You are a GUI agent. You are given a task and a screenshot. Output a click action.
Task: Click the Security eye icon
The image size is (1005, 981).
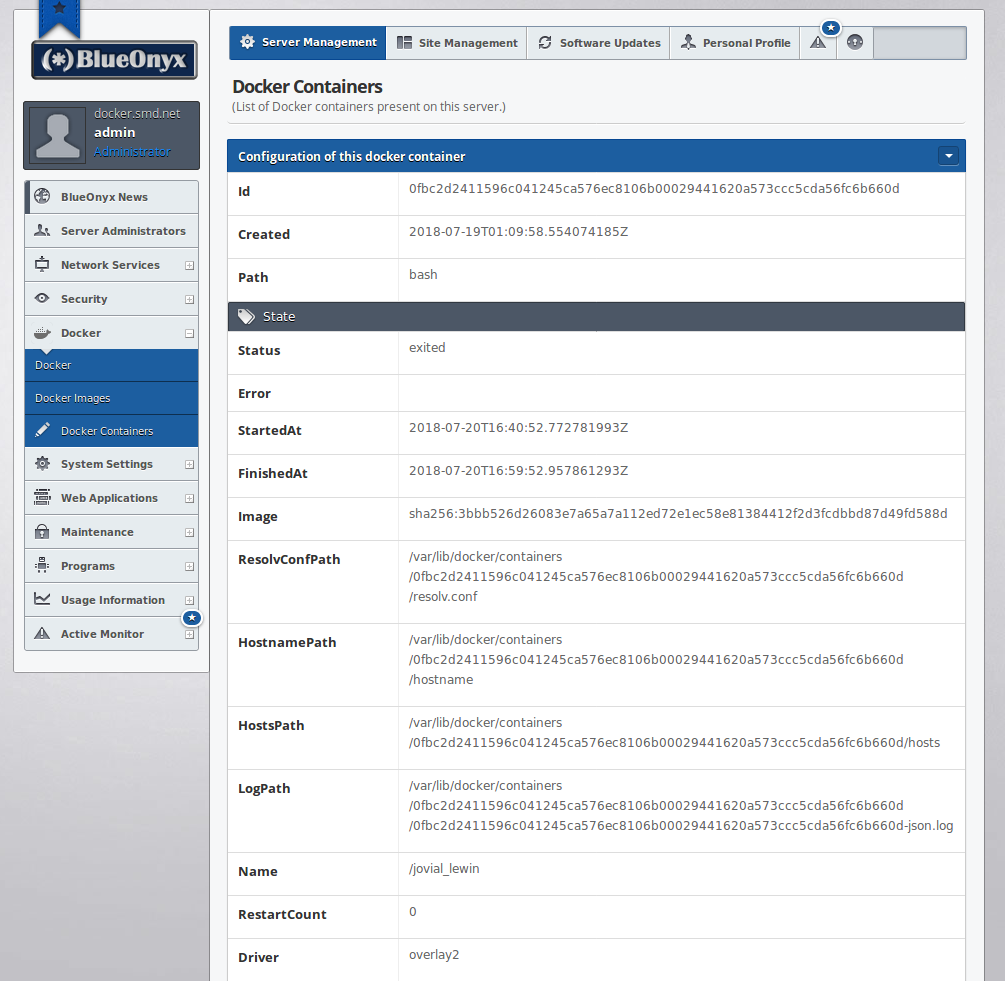click(x=42, y=298)
